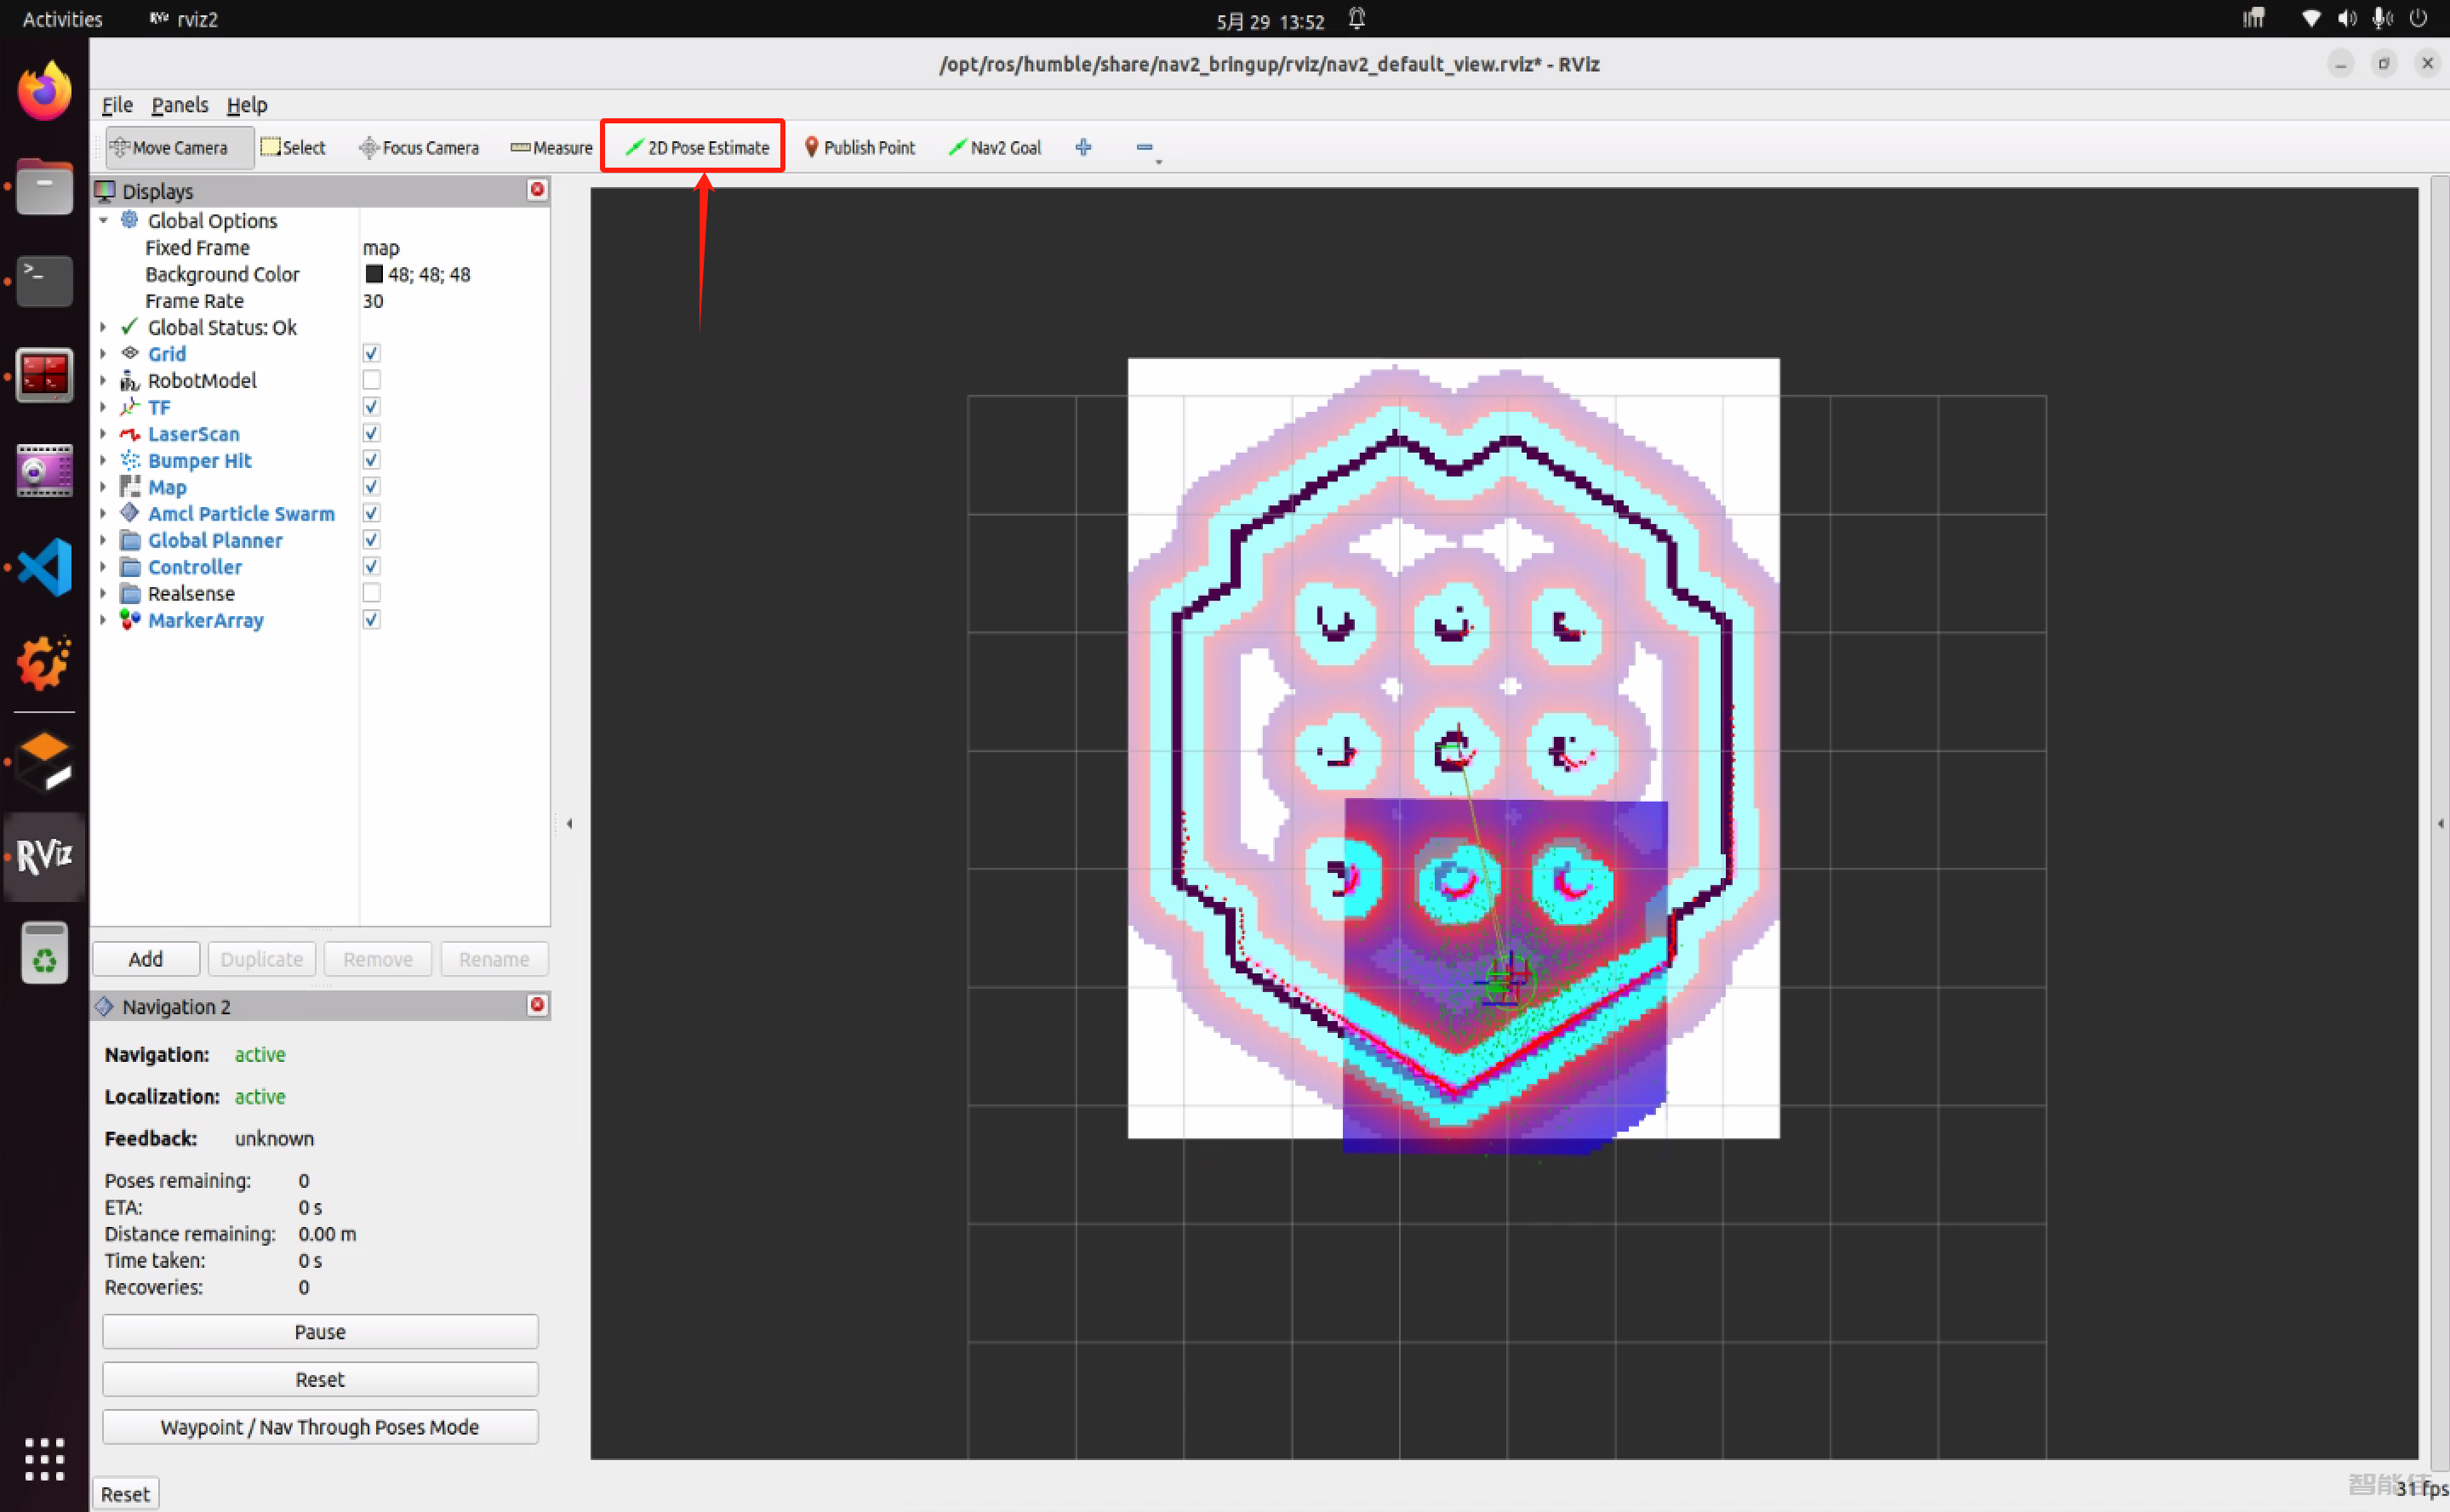Disable the LaserScan display checkbox
The height and width of the screenshot is (1512, 2450).
[x=371, y=433]
